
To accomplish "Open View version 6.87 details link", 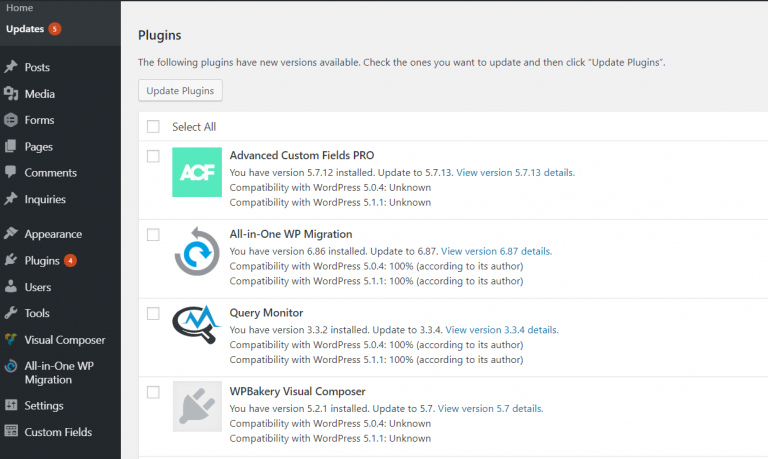I will tap(496, 251).
